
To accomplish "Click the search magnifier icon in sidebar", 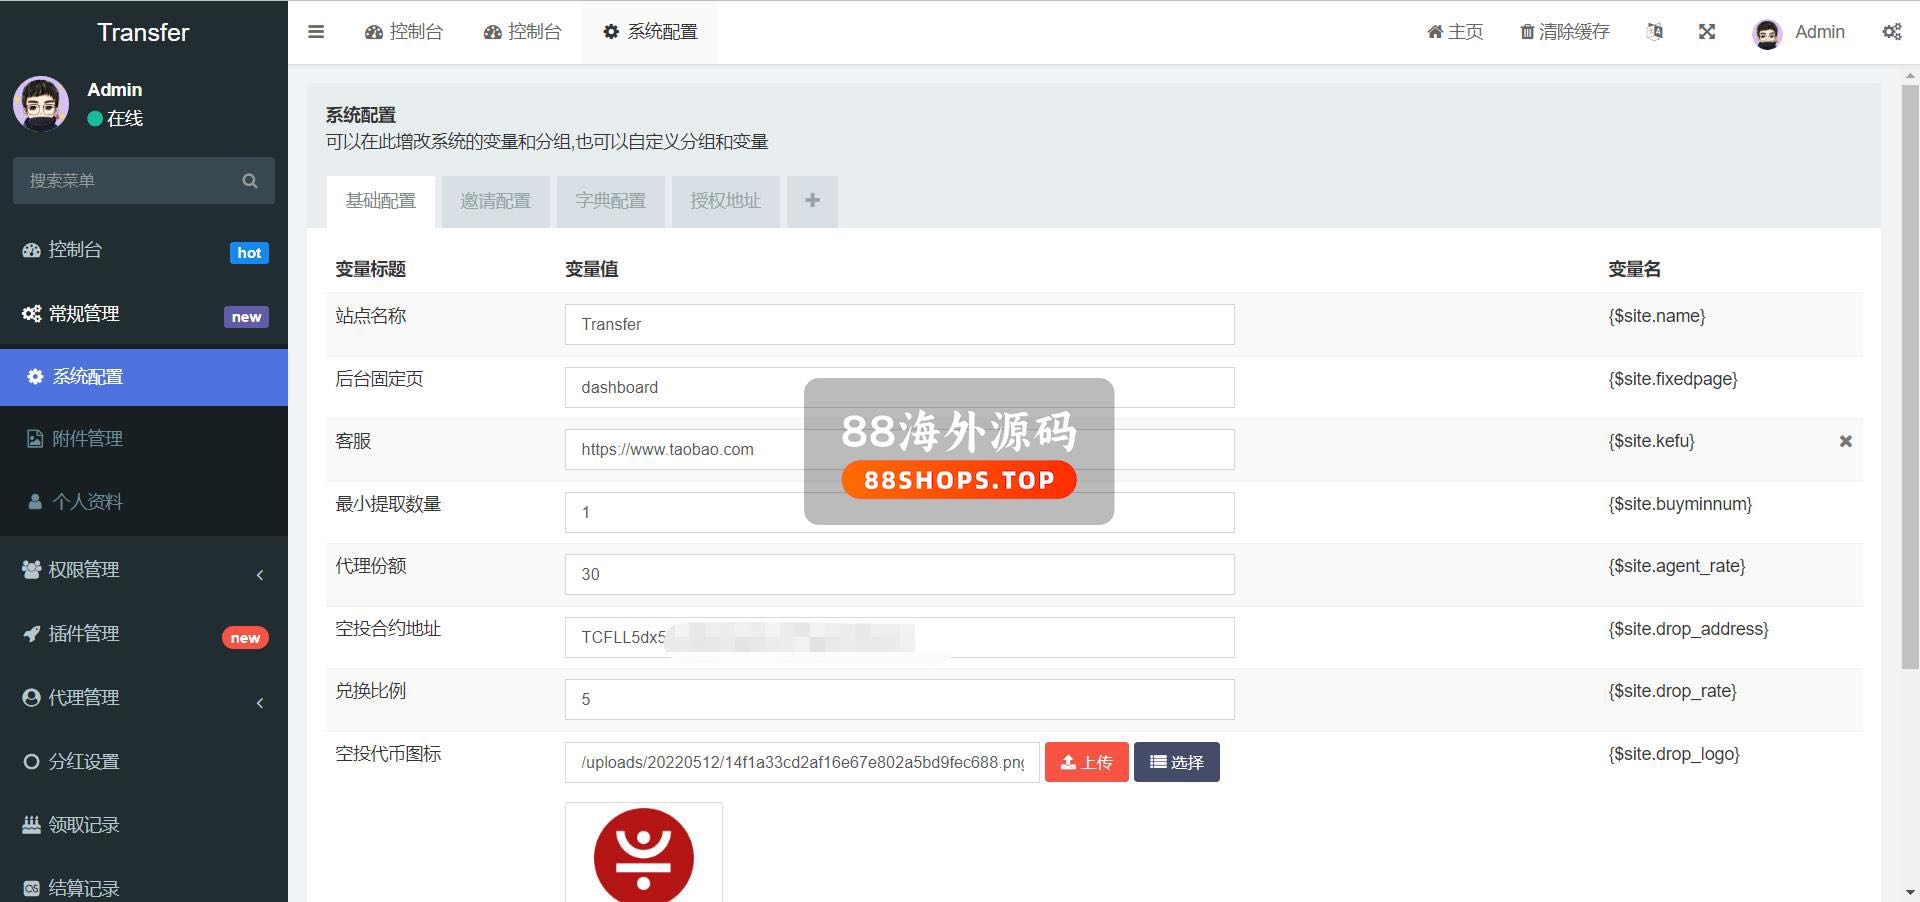I will [250, 181].
